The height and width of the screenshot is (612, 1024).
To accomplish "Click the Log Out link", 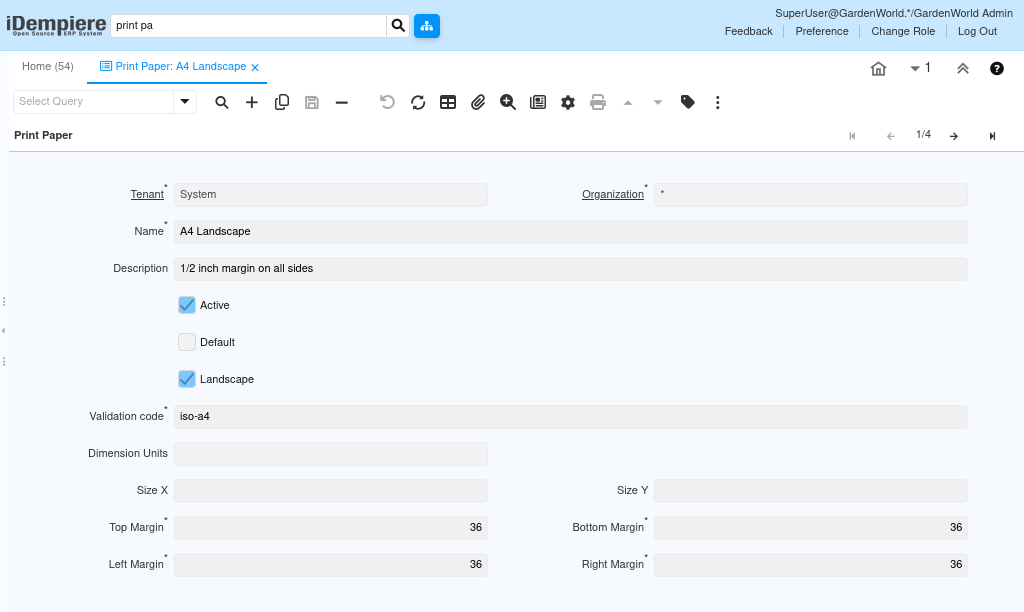I will click(x=977, y=31).
